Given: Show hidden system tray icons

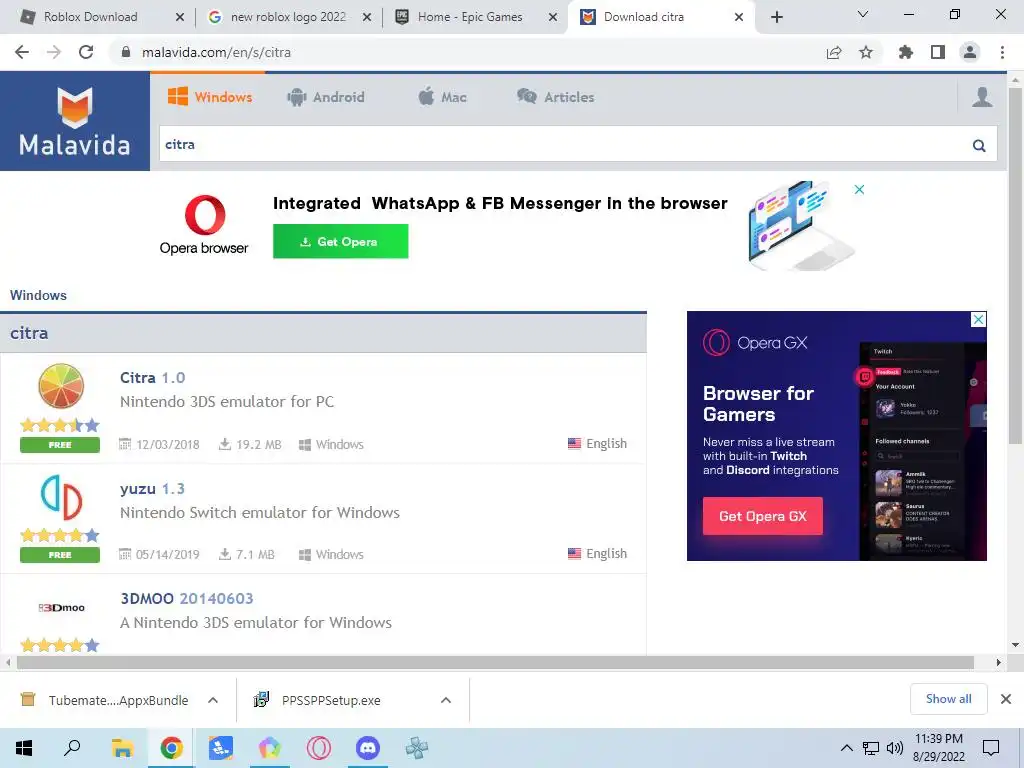Looking at the screenshot, I should [x=846, y=748].
